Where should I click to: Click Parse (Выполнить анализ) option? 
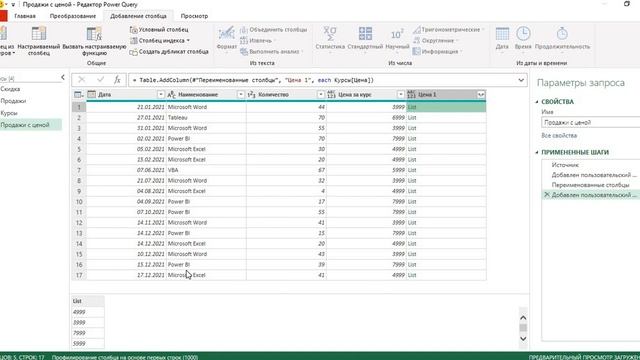pyautogui.click(x=271, y=52)
